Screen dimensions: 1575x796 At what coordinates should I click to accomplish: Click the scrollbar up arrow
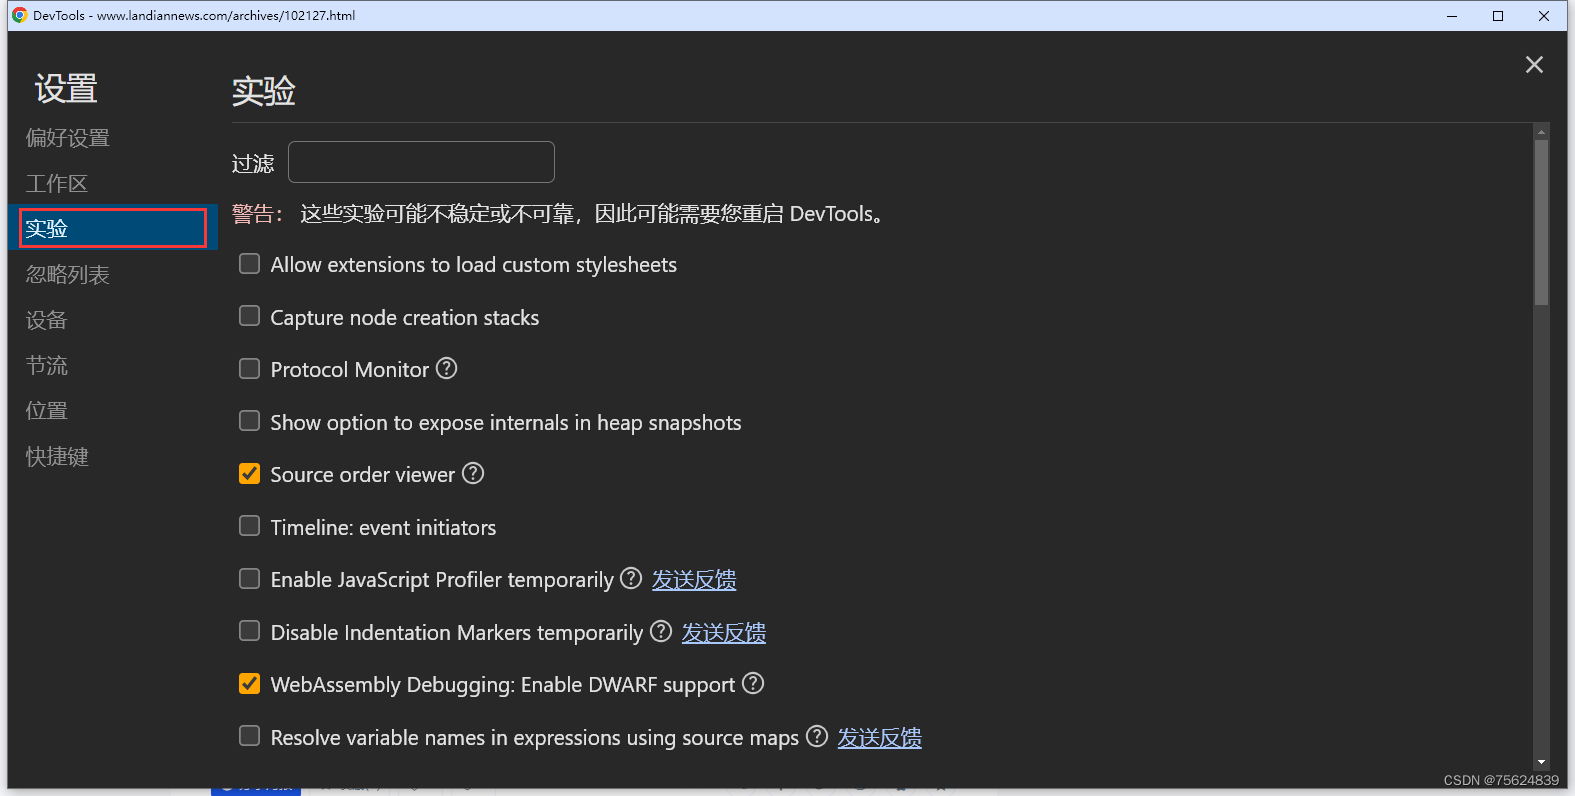tap(1541, 131)
